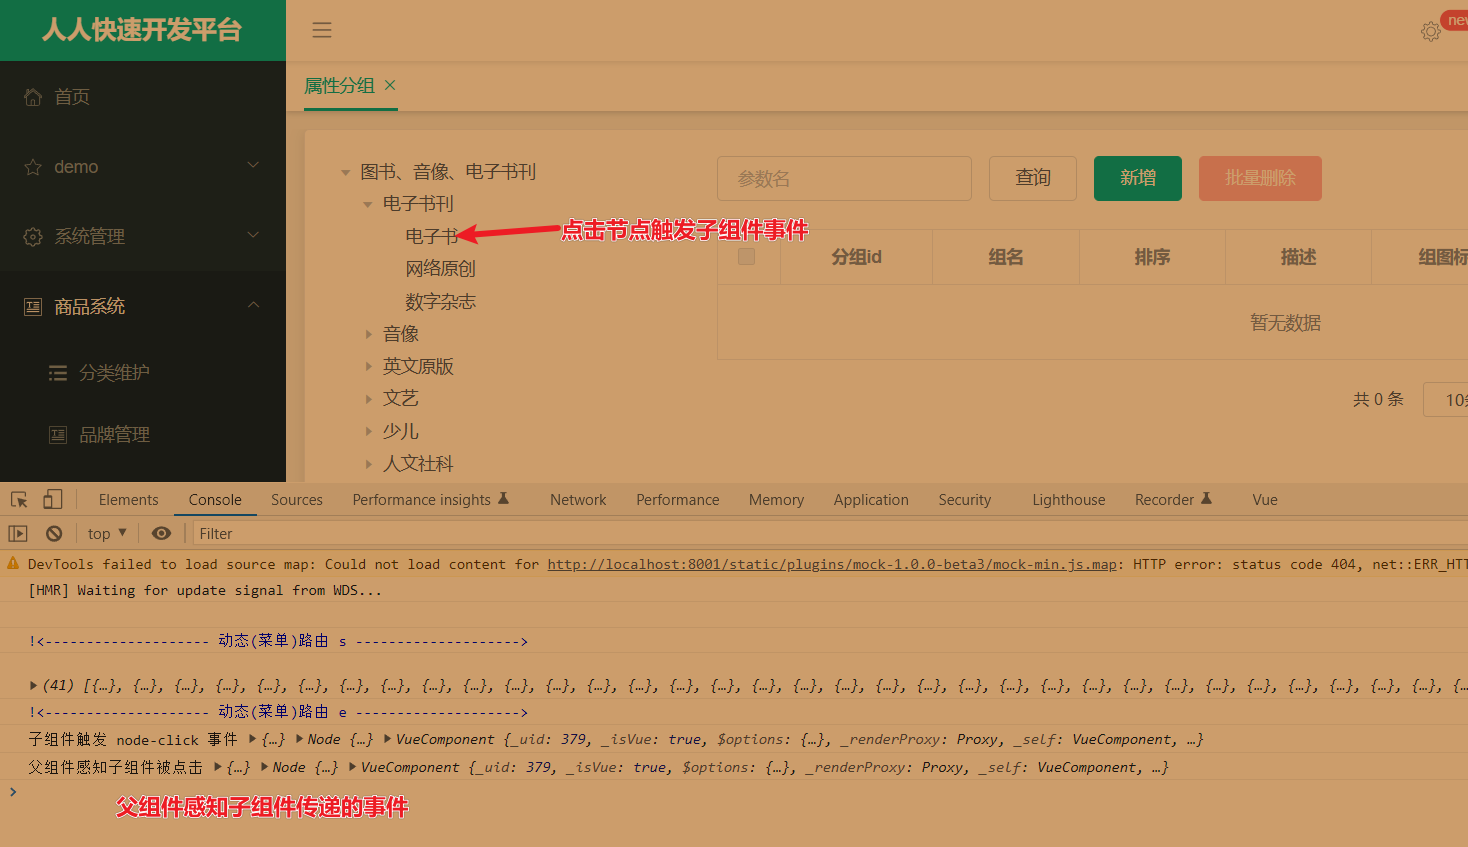1468x847 pixels.
Task: Focus the console Filter input
Action: tap(830, 533)
